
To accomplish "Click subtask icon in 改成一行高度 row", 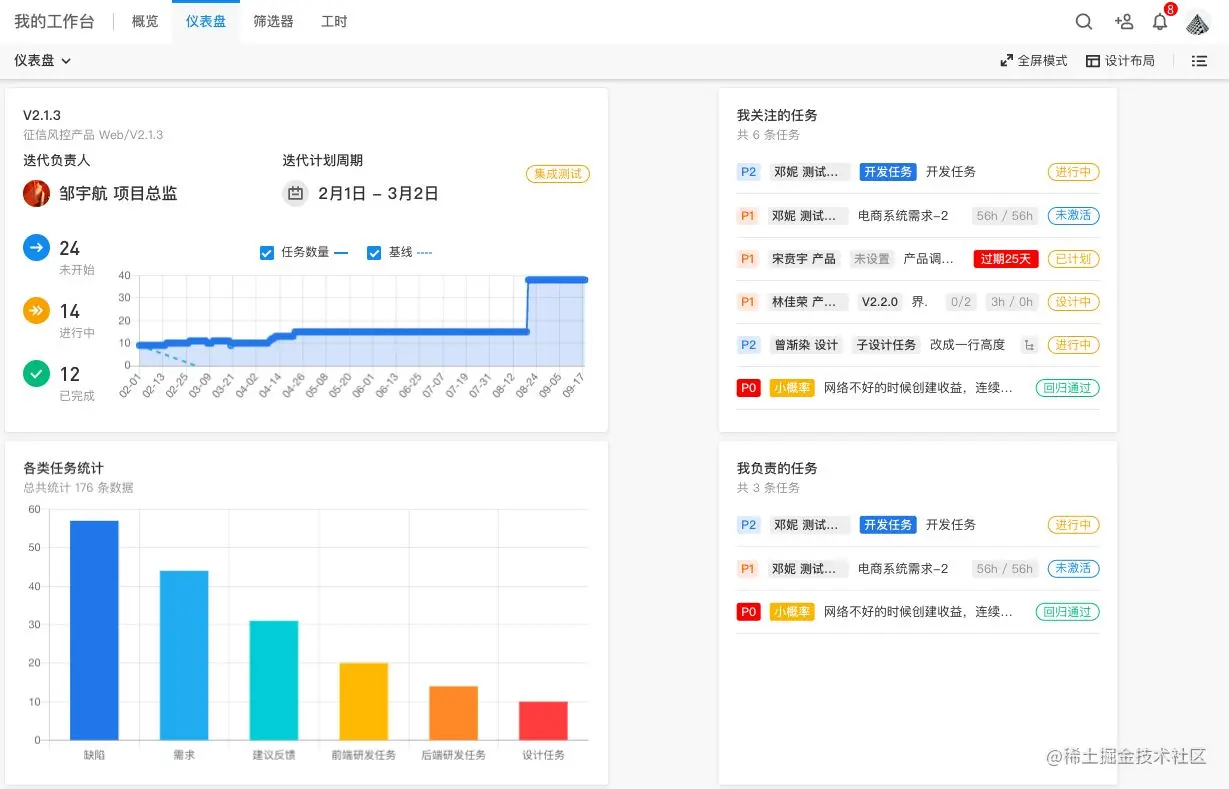I will point(1027,345).
